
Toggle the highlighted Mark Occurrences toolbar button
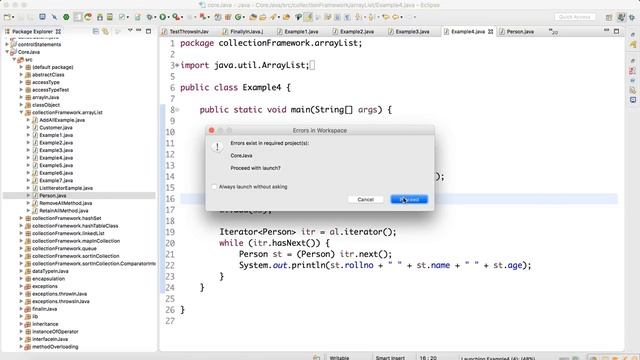point(307,17)
